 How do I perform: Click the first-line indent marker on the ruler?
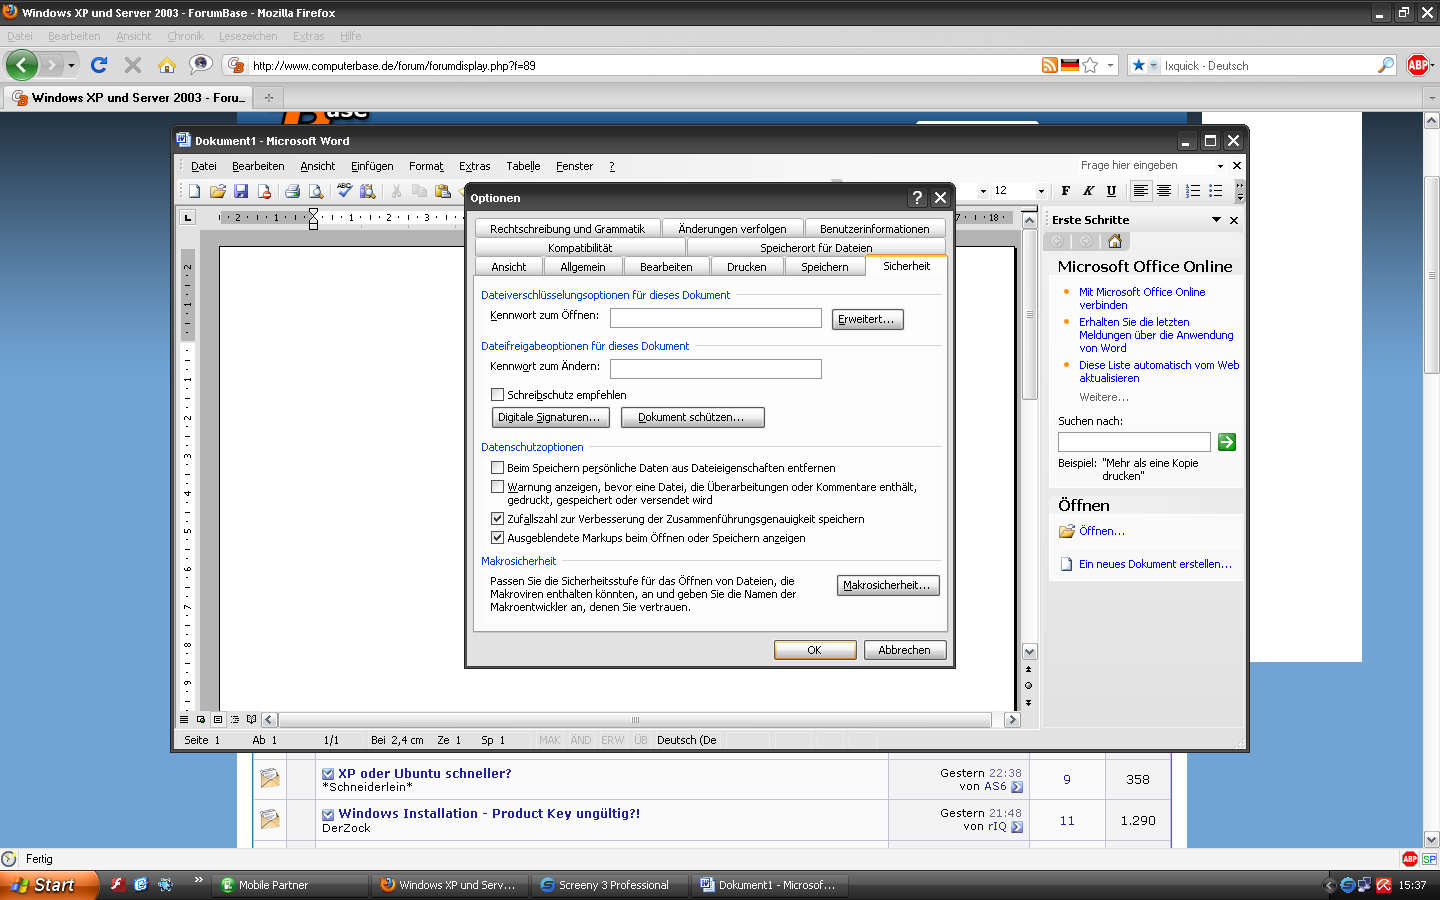(x=313, y=213)
